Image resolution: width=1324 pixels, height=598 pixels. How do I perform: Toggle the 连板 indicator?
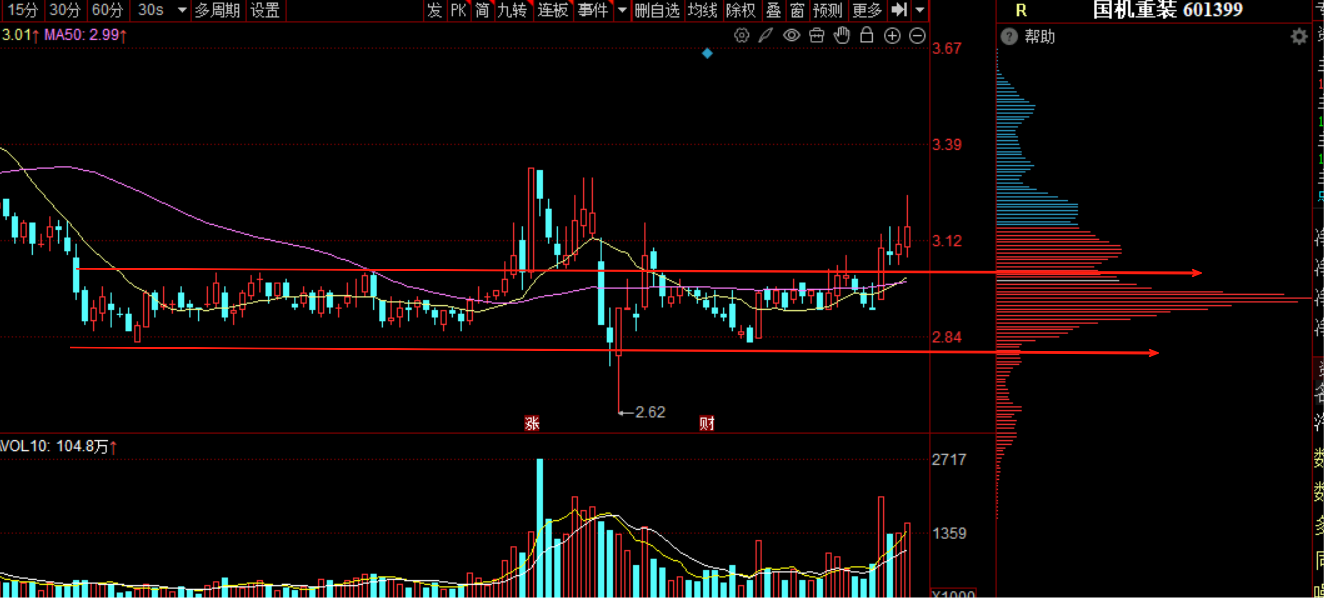[552, 10]
